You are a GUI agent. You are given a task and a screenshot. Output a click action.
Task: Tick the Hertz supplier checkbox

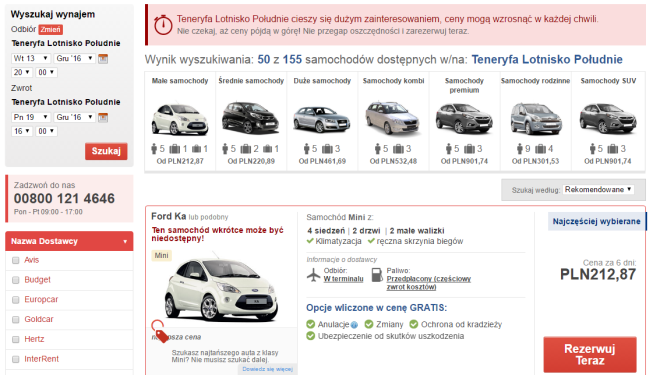[16, 339]
